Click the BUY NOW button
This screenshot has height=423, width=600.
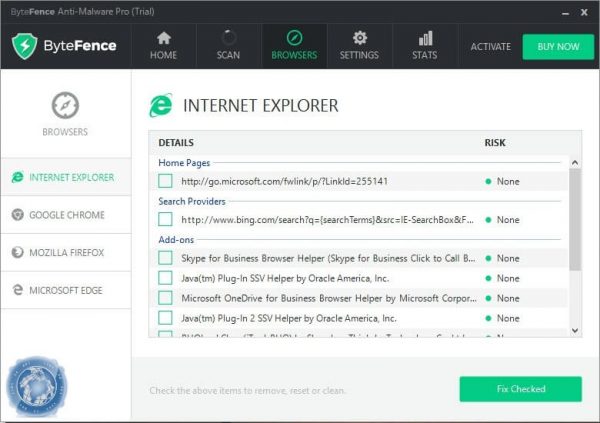(x=558, y=47)
